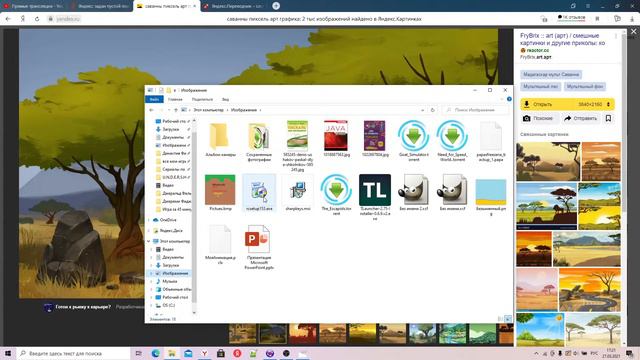Open recent locations dropdown arrow

tap(169, 110)
